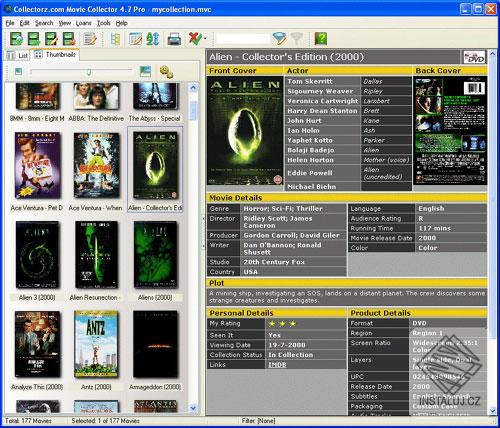Click studio value 20th Century Fox

(274, 262)
